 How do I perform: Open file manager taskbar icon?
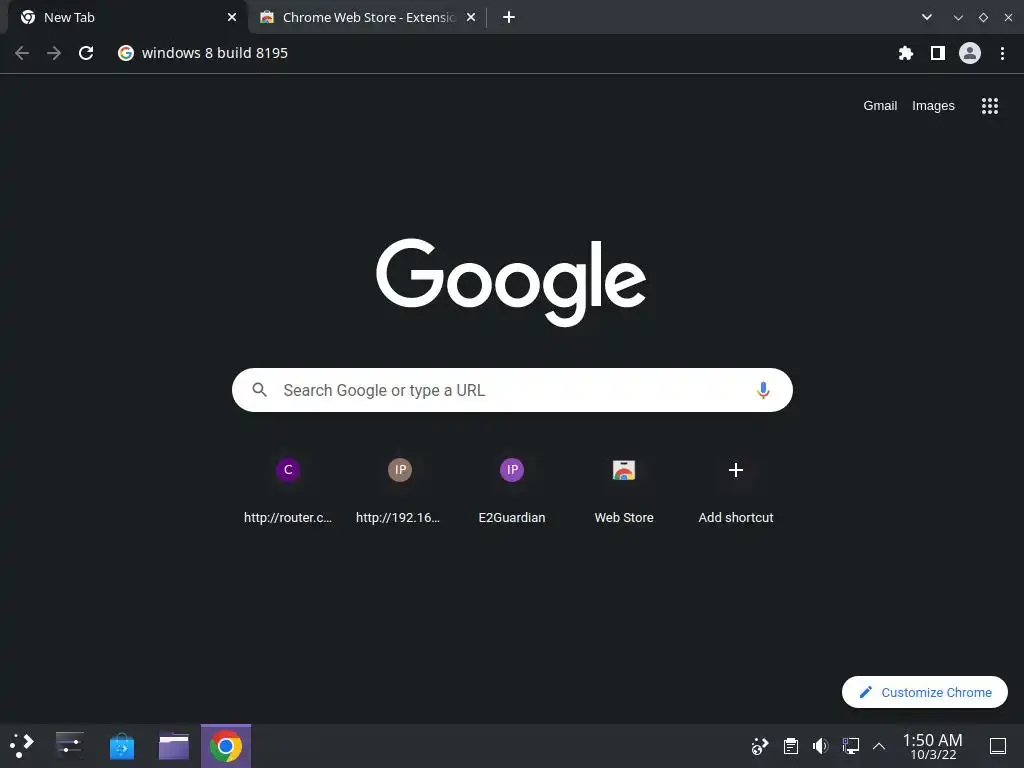tap(174, 746)
